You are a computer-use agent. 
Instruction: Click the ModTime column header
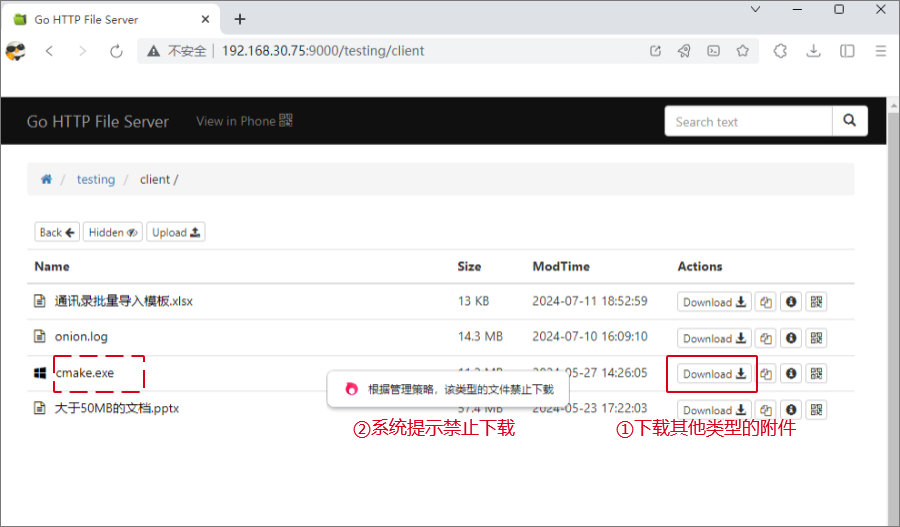[561, 266]
